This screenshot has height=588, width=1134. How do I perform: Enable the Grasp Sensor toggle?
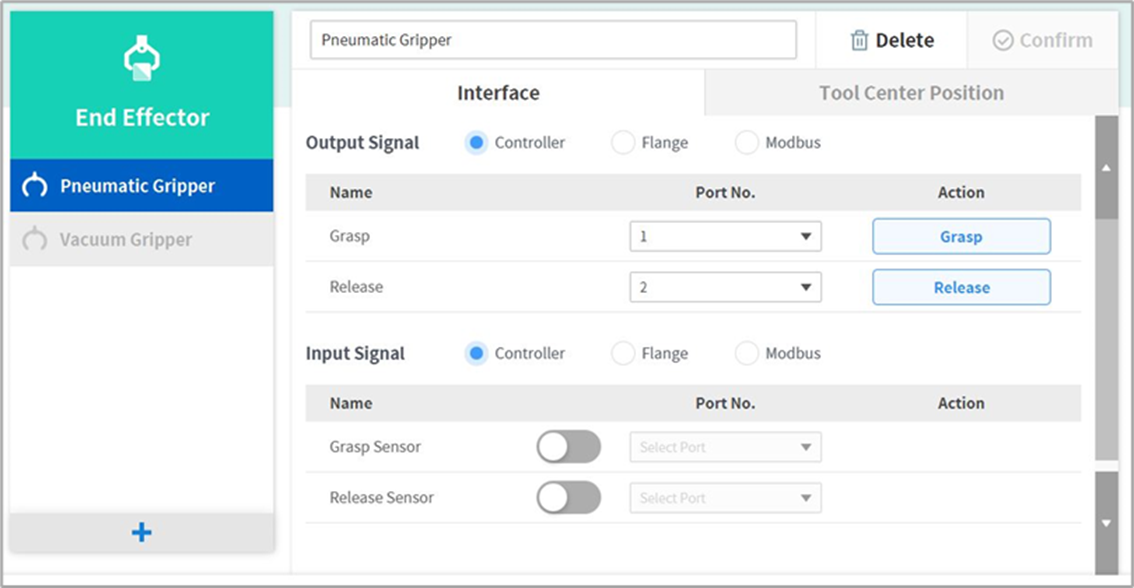(x=568, y=447)
